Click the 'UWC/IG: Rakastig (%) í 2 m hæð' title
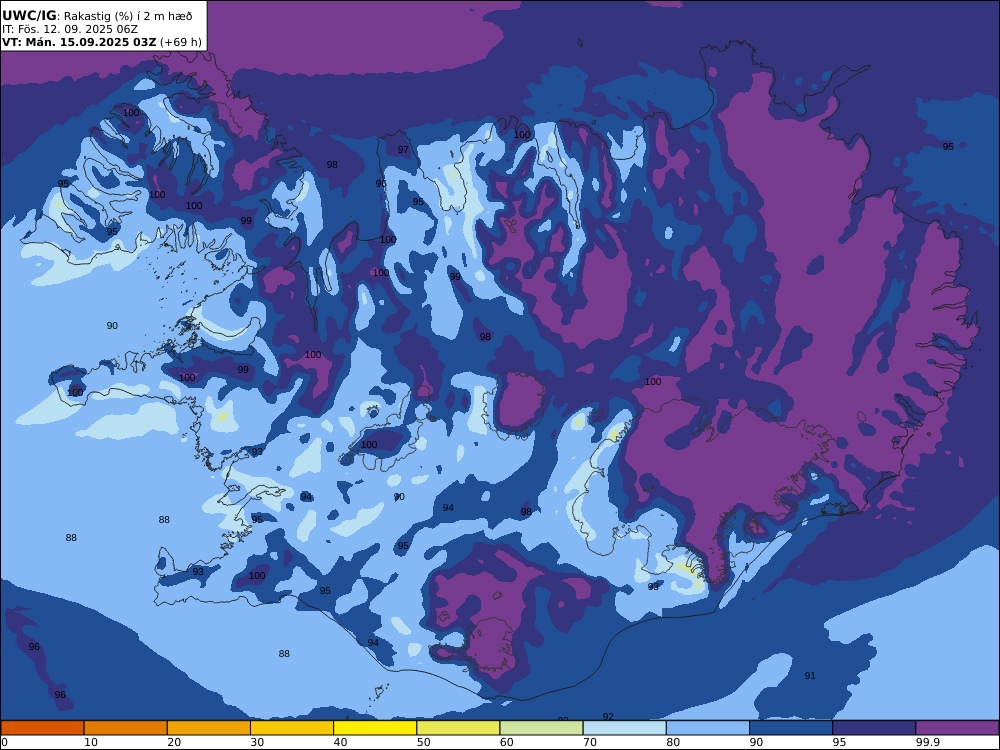Image resolution: width=1000 pixels, height=750 pixels. pyautogui.click(x=97, y=16)
